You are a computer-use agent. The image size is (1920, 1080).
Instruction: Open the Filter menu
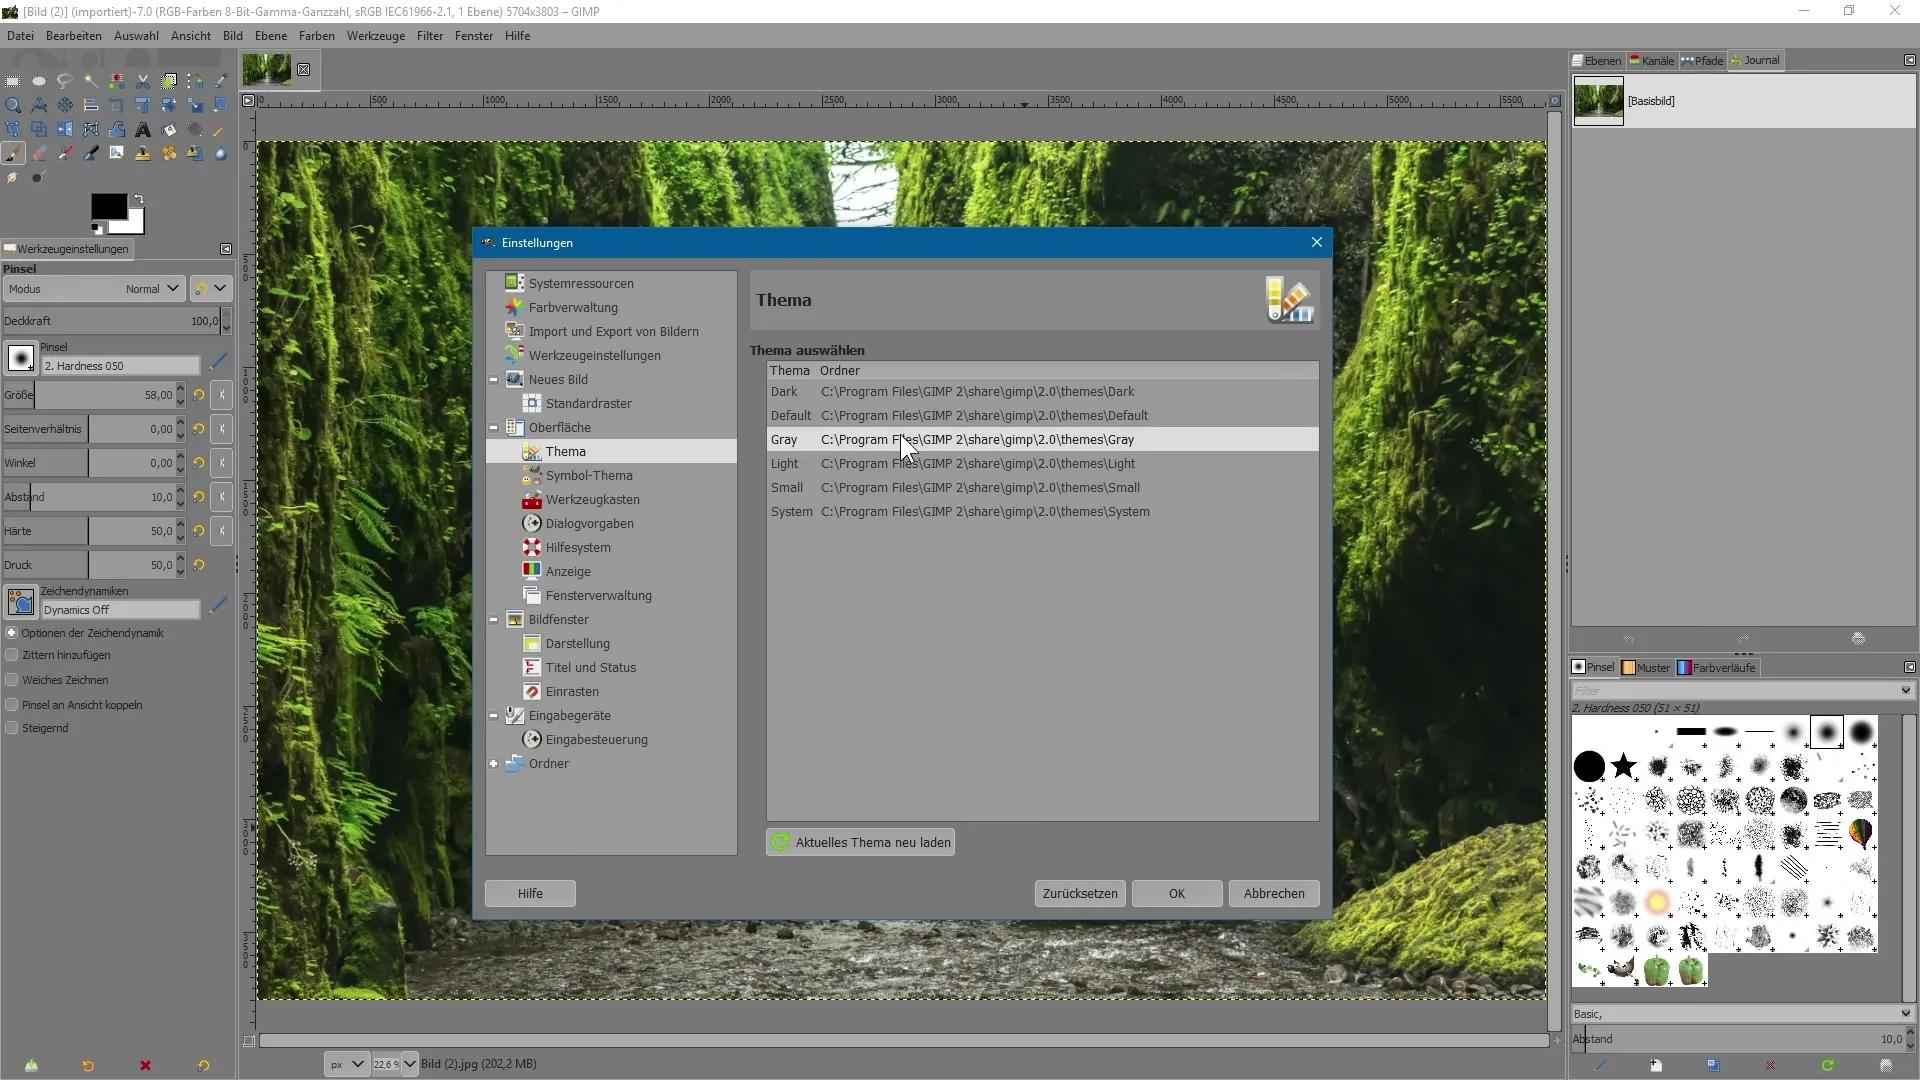(430, 36)
